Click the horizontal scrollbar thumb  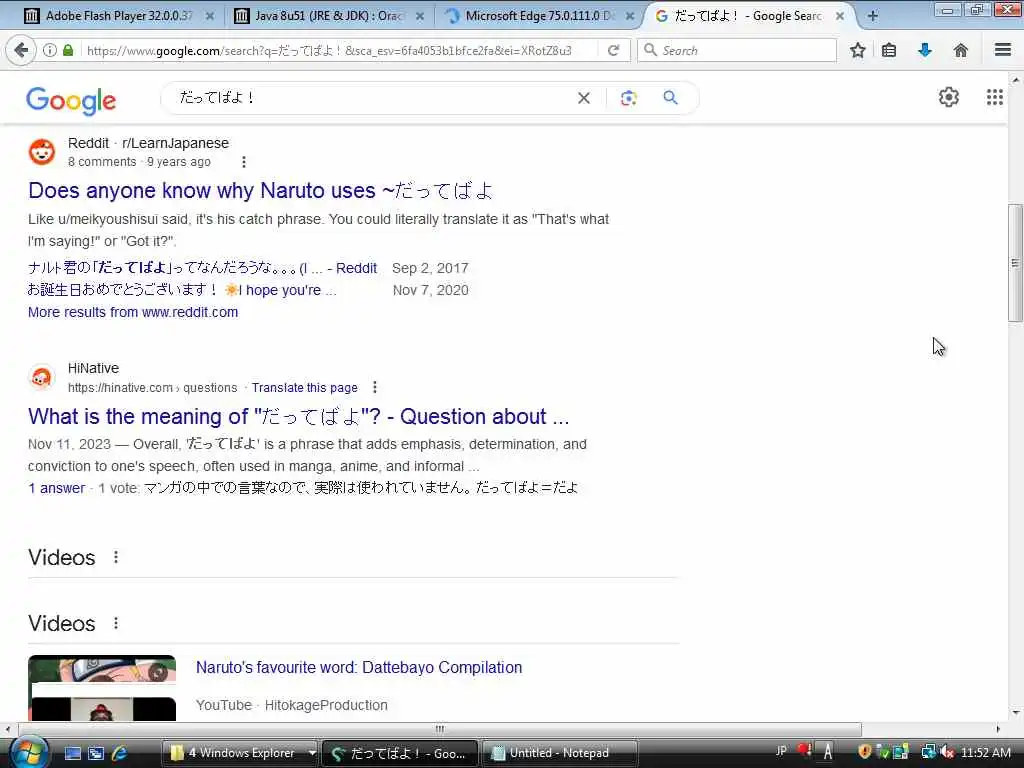tap(440, 729)
